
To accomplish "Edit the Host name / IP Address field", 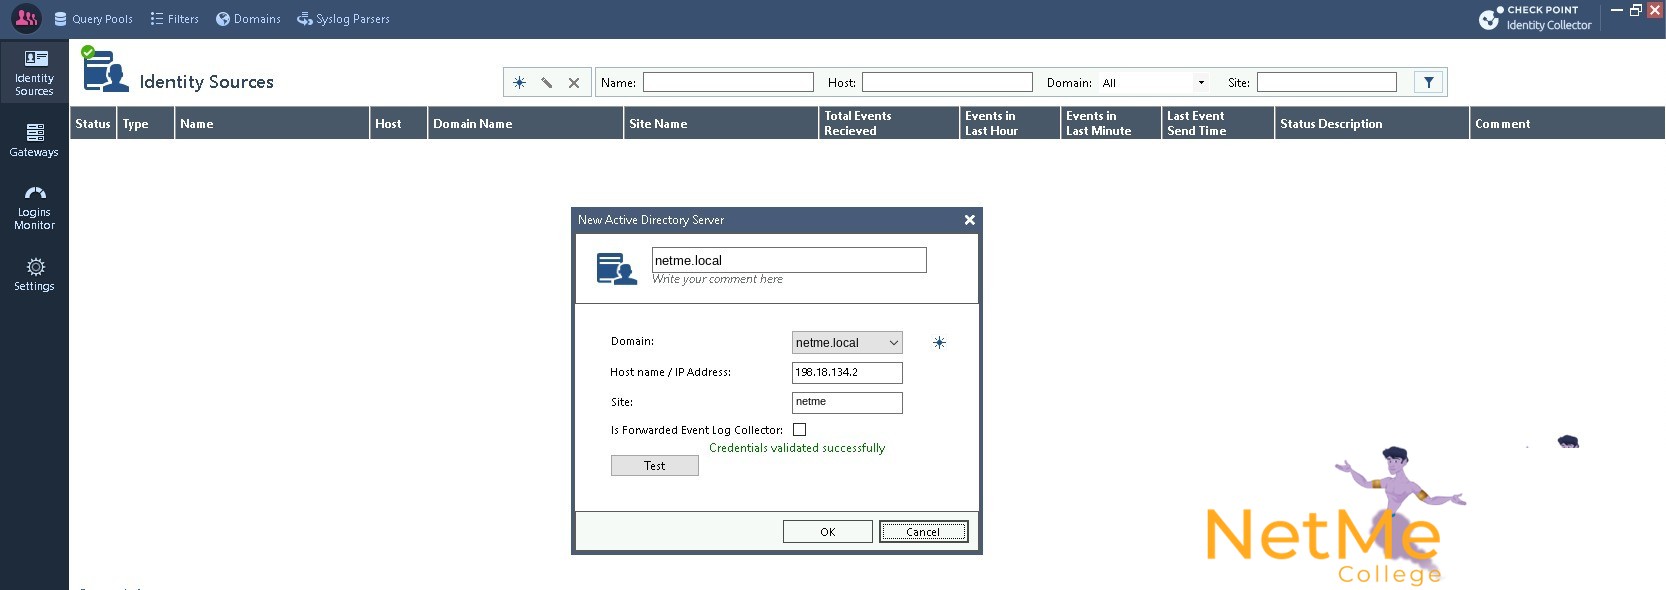I will [847, 372].
